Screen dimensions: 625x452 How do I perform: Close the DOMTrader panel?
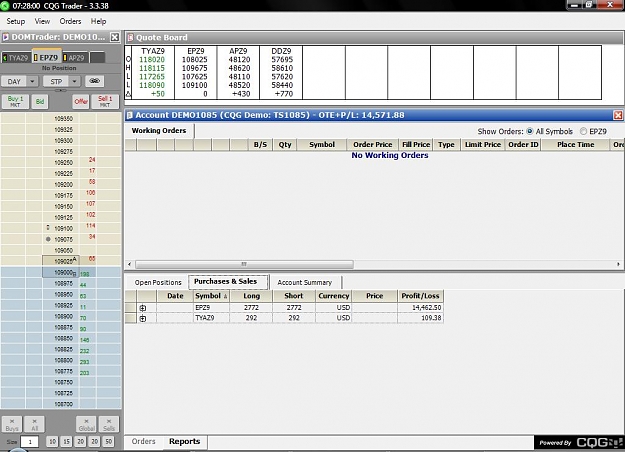pyautogui.click(x=114, y=37)
